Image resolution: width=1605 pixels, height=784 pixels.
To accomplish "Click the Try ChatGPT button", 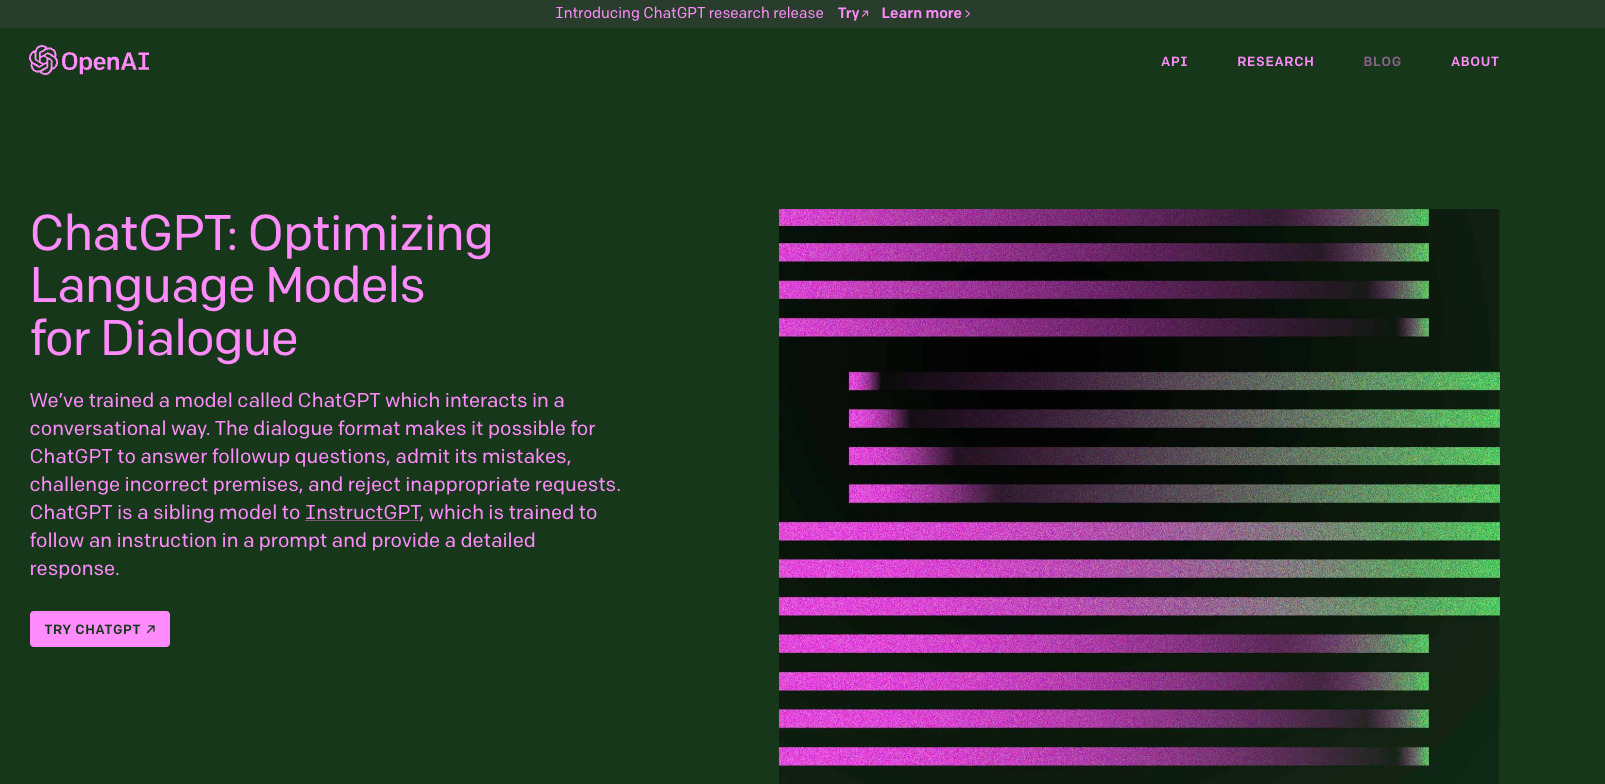I will pyautogui.click(x=100, y=629).
